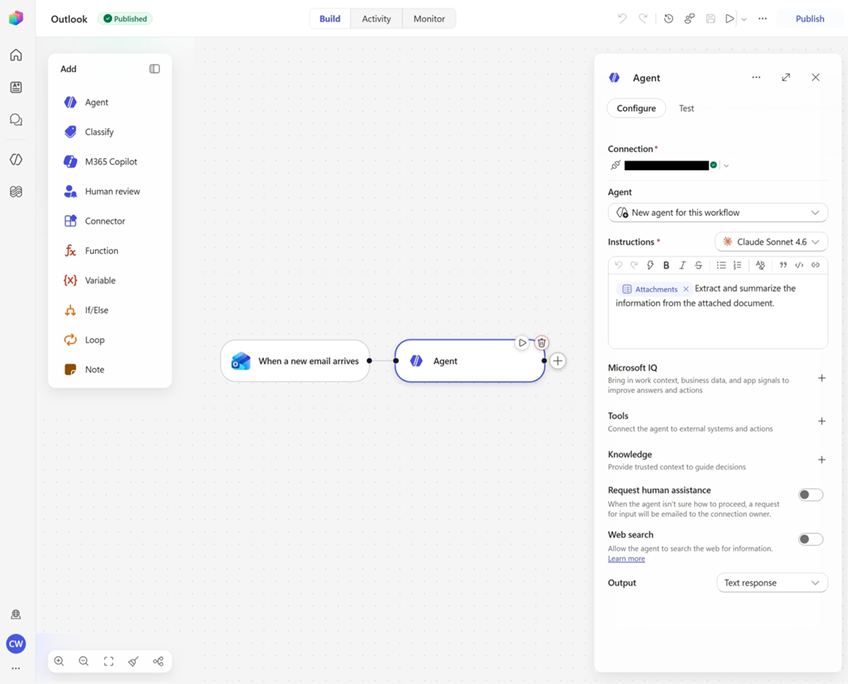Open the CW user profile avatar

[16, 643]
